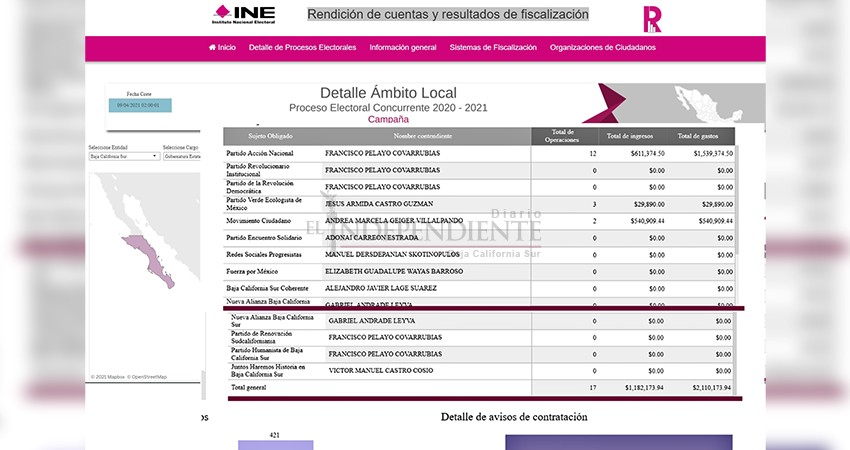Screen dimensions: 850x450
Task: Click the Campaña subtitle label
Action: (x=388, y=119)
